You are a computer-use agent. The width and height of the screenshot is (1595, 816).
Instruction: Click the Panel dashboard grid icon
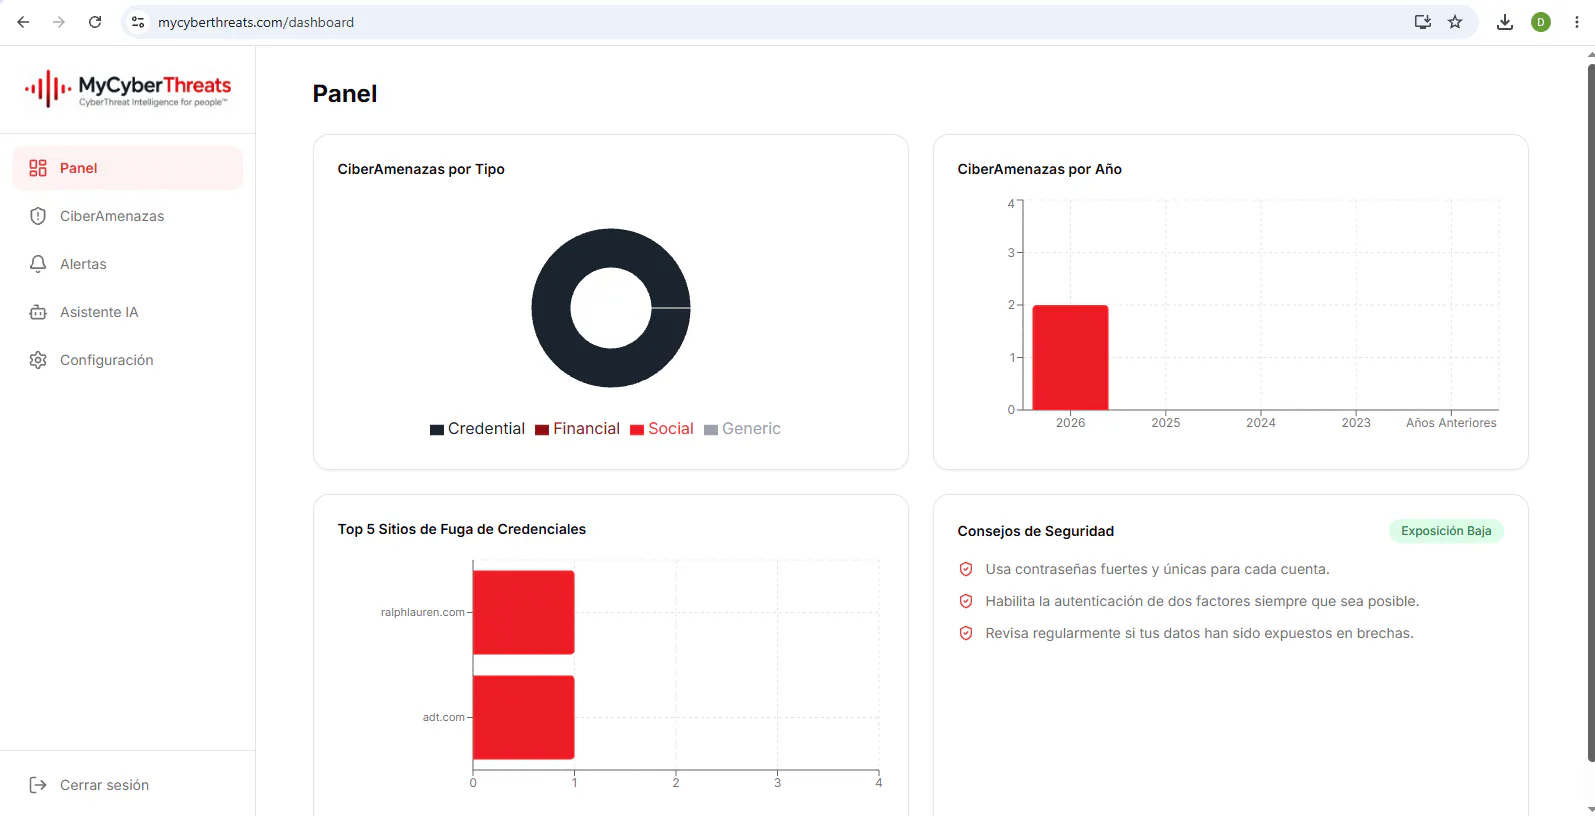[38, 168]
